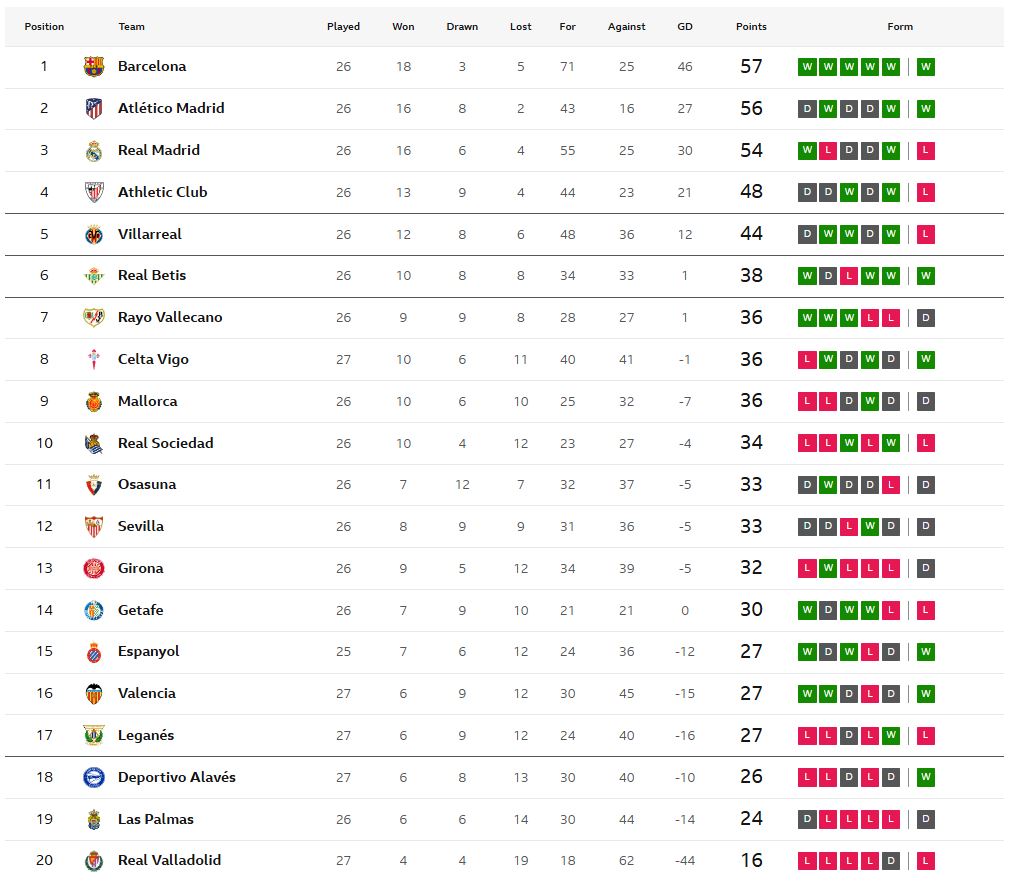Click the Real Madrid crest icon

pyautogui.click(x=94, y=151)
